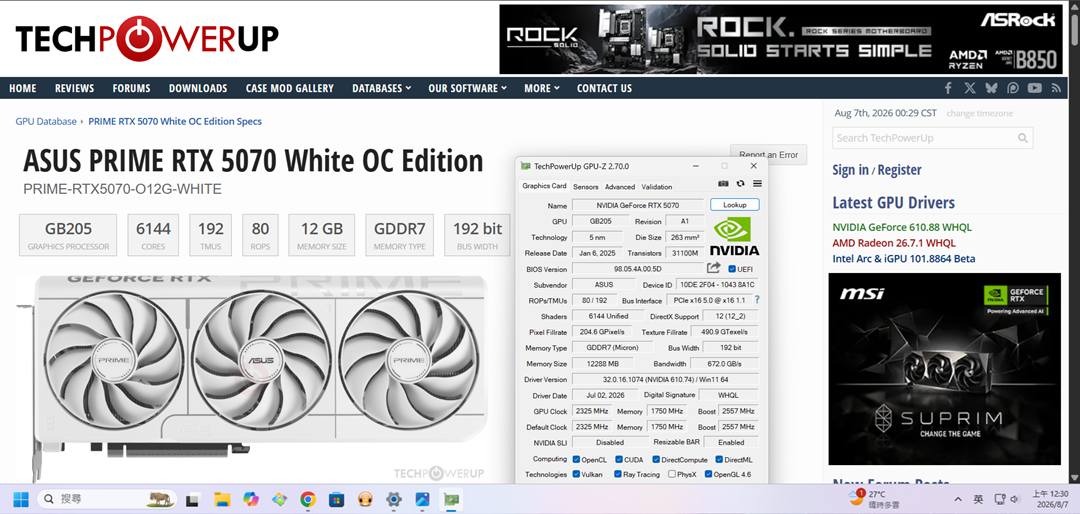Click the search magnifier icon
The height and width of the screenshot is (514, 1080).
[1024, 138]
